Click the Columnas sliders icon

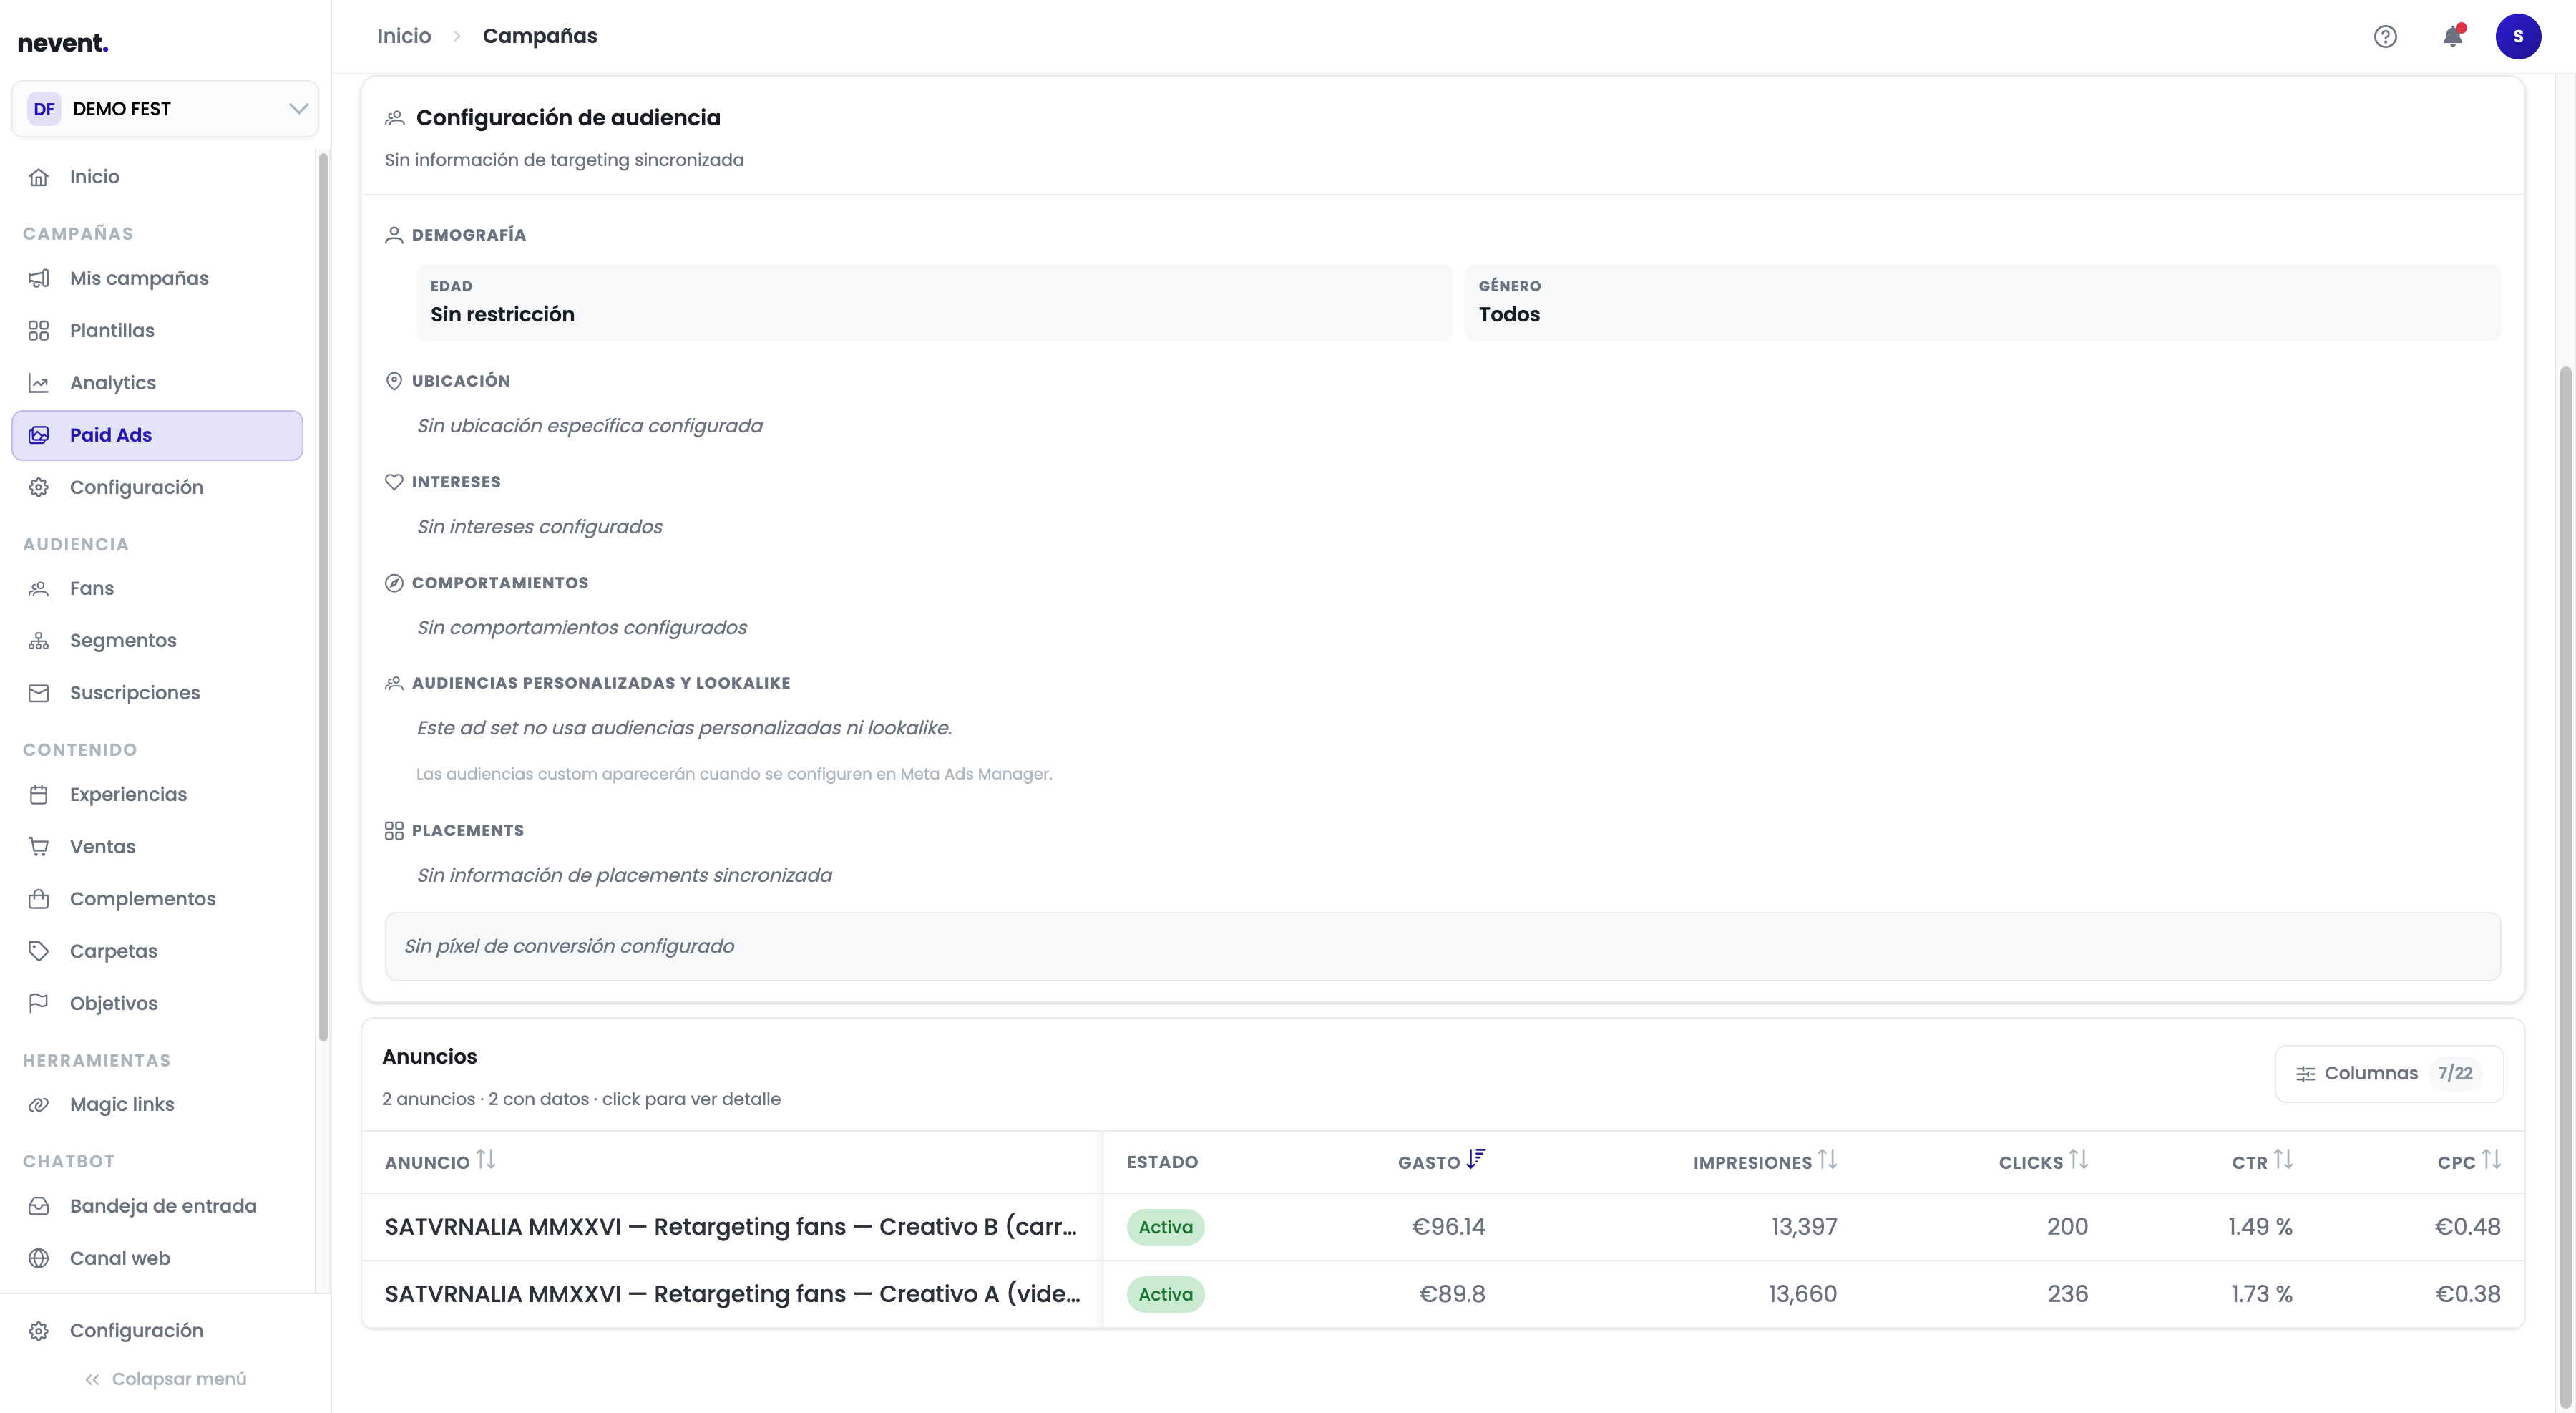[2305, 1074]
